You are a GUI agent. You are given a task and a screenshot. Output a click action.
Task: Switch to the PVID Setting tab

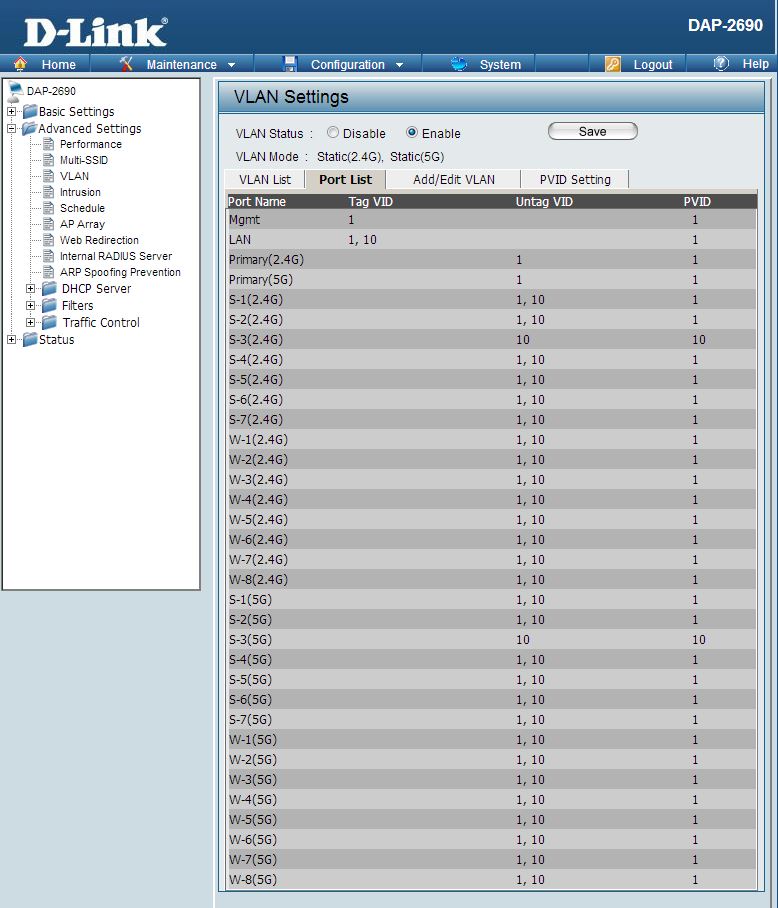tap(575, 180)
